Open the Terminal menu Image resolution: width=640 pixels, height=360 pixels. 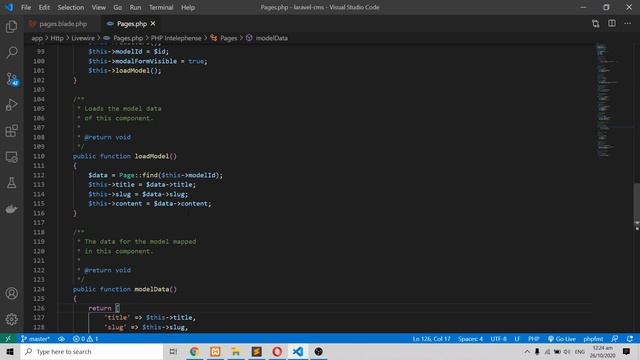pyautogui.click(x=161, y=7)
